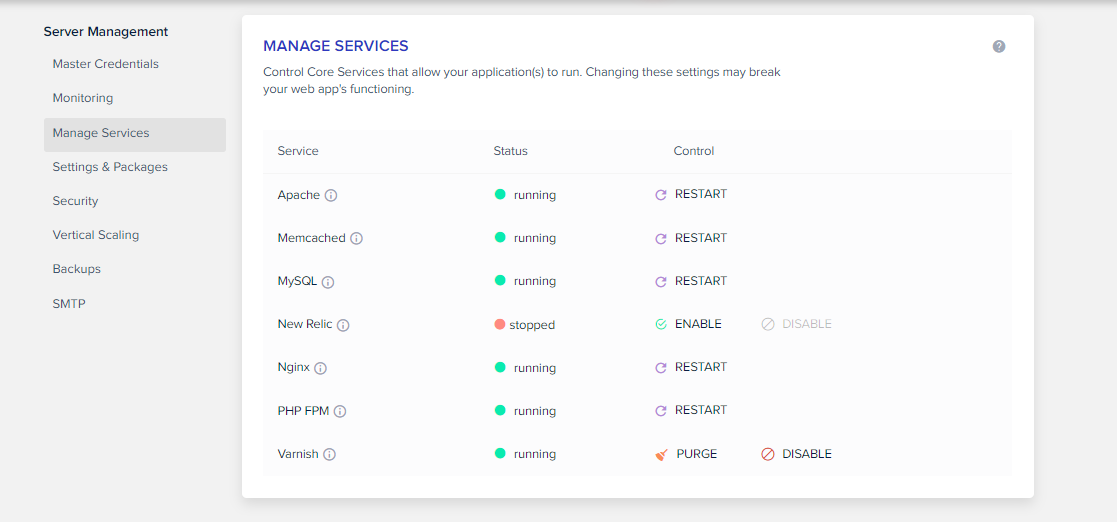Click the Nginx info icon
Screen dimensions: 1117x522
click(320, 368)
